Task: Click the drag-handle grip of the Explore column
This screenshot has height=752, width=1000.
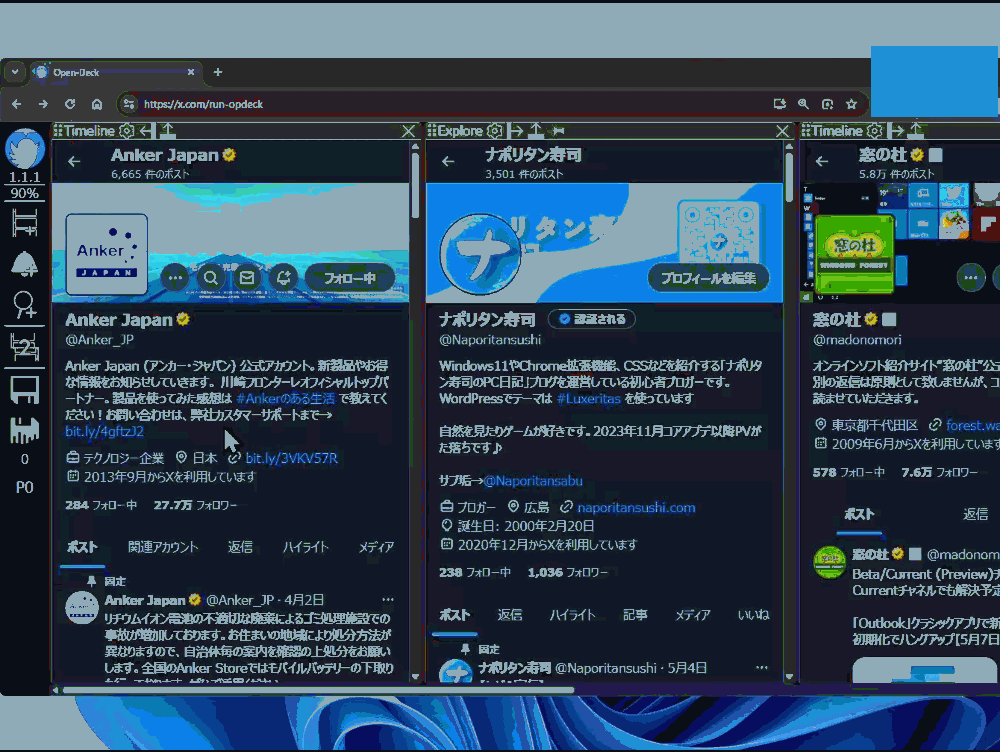Action: pyautogui.click(x=432, y=131)
